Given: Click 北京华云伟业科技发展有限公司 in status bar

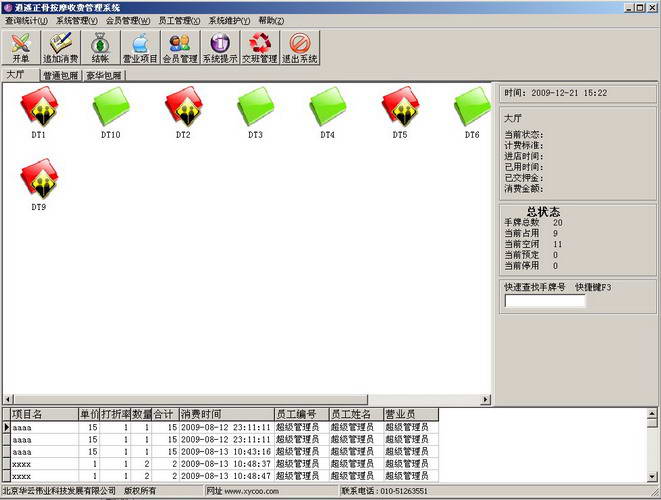Looking at the screenshot, I should coord(59,491).
